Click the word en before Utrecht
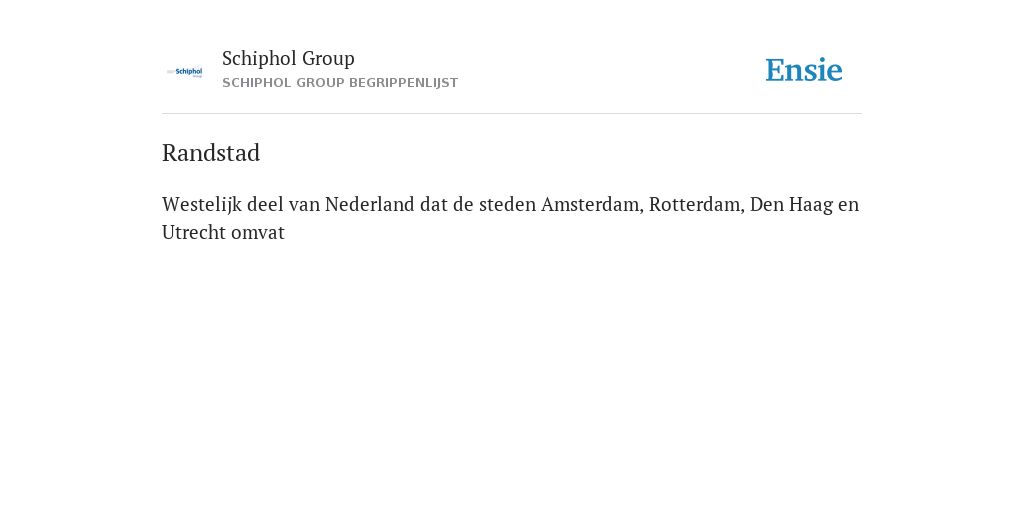1024x512 pixels. [848, 206]
